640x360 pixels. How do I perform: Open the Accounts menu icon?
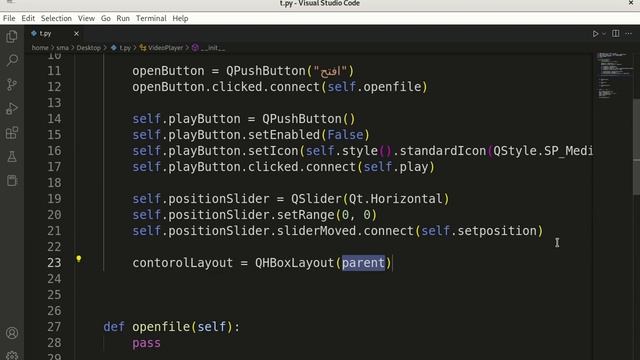(12, 333)
